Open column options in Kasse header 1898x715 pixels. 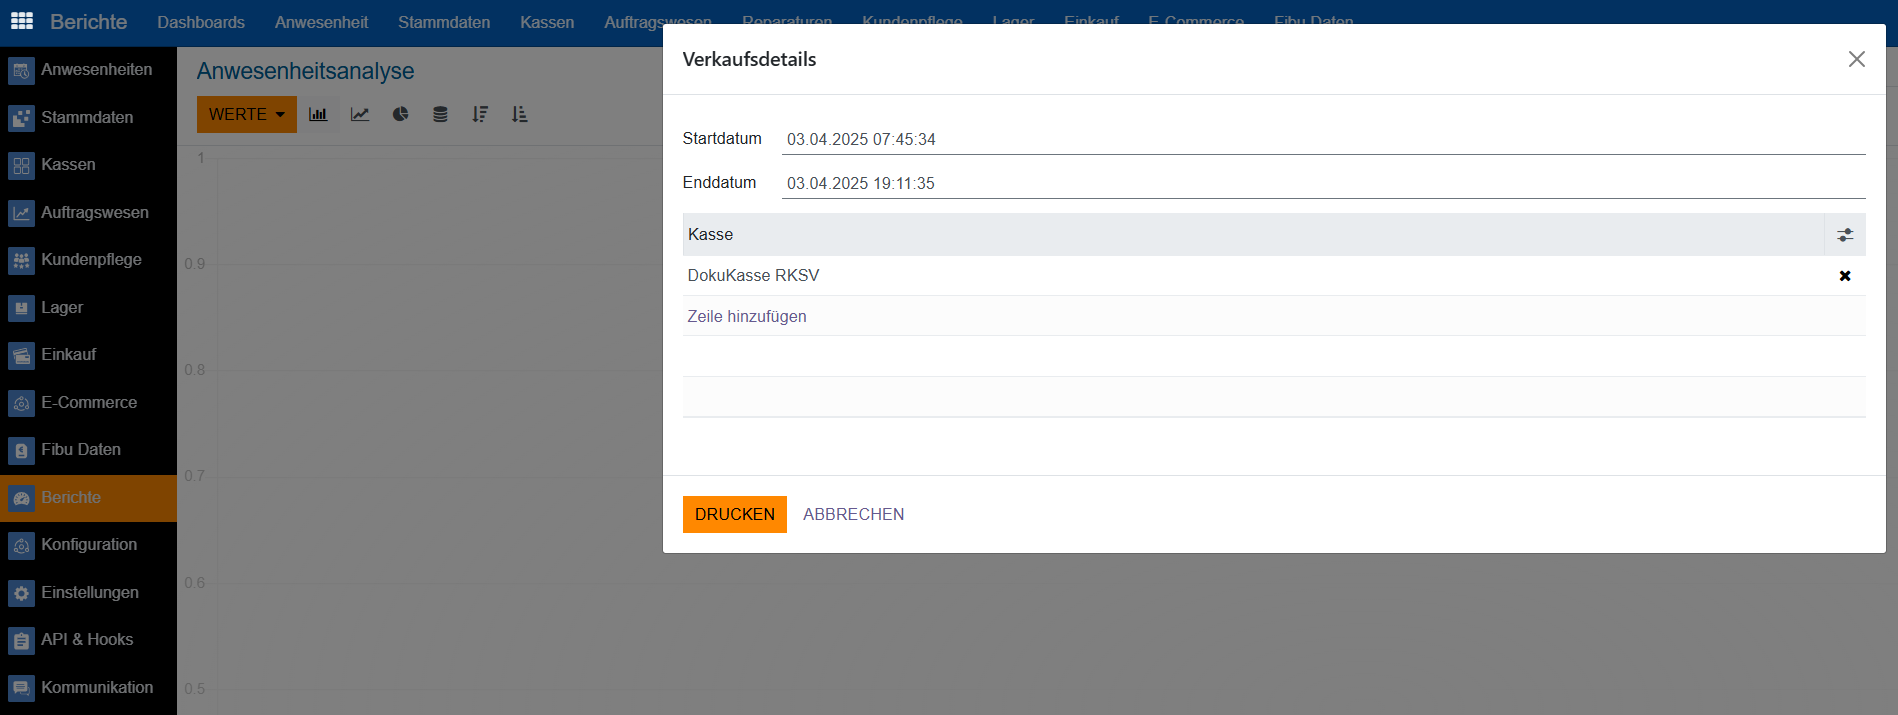[x=1845, y=235]
